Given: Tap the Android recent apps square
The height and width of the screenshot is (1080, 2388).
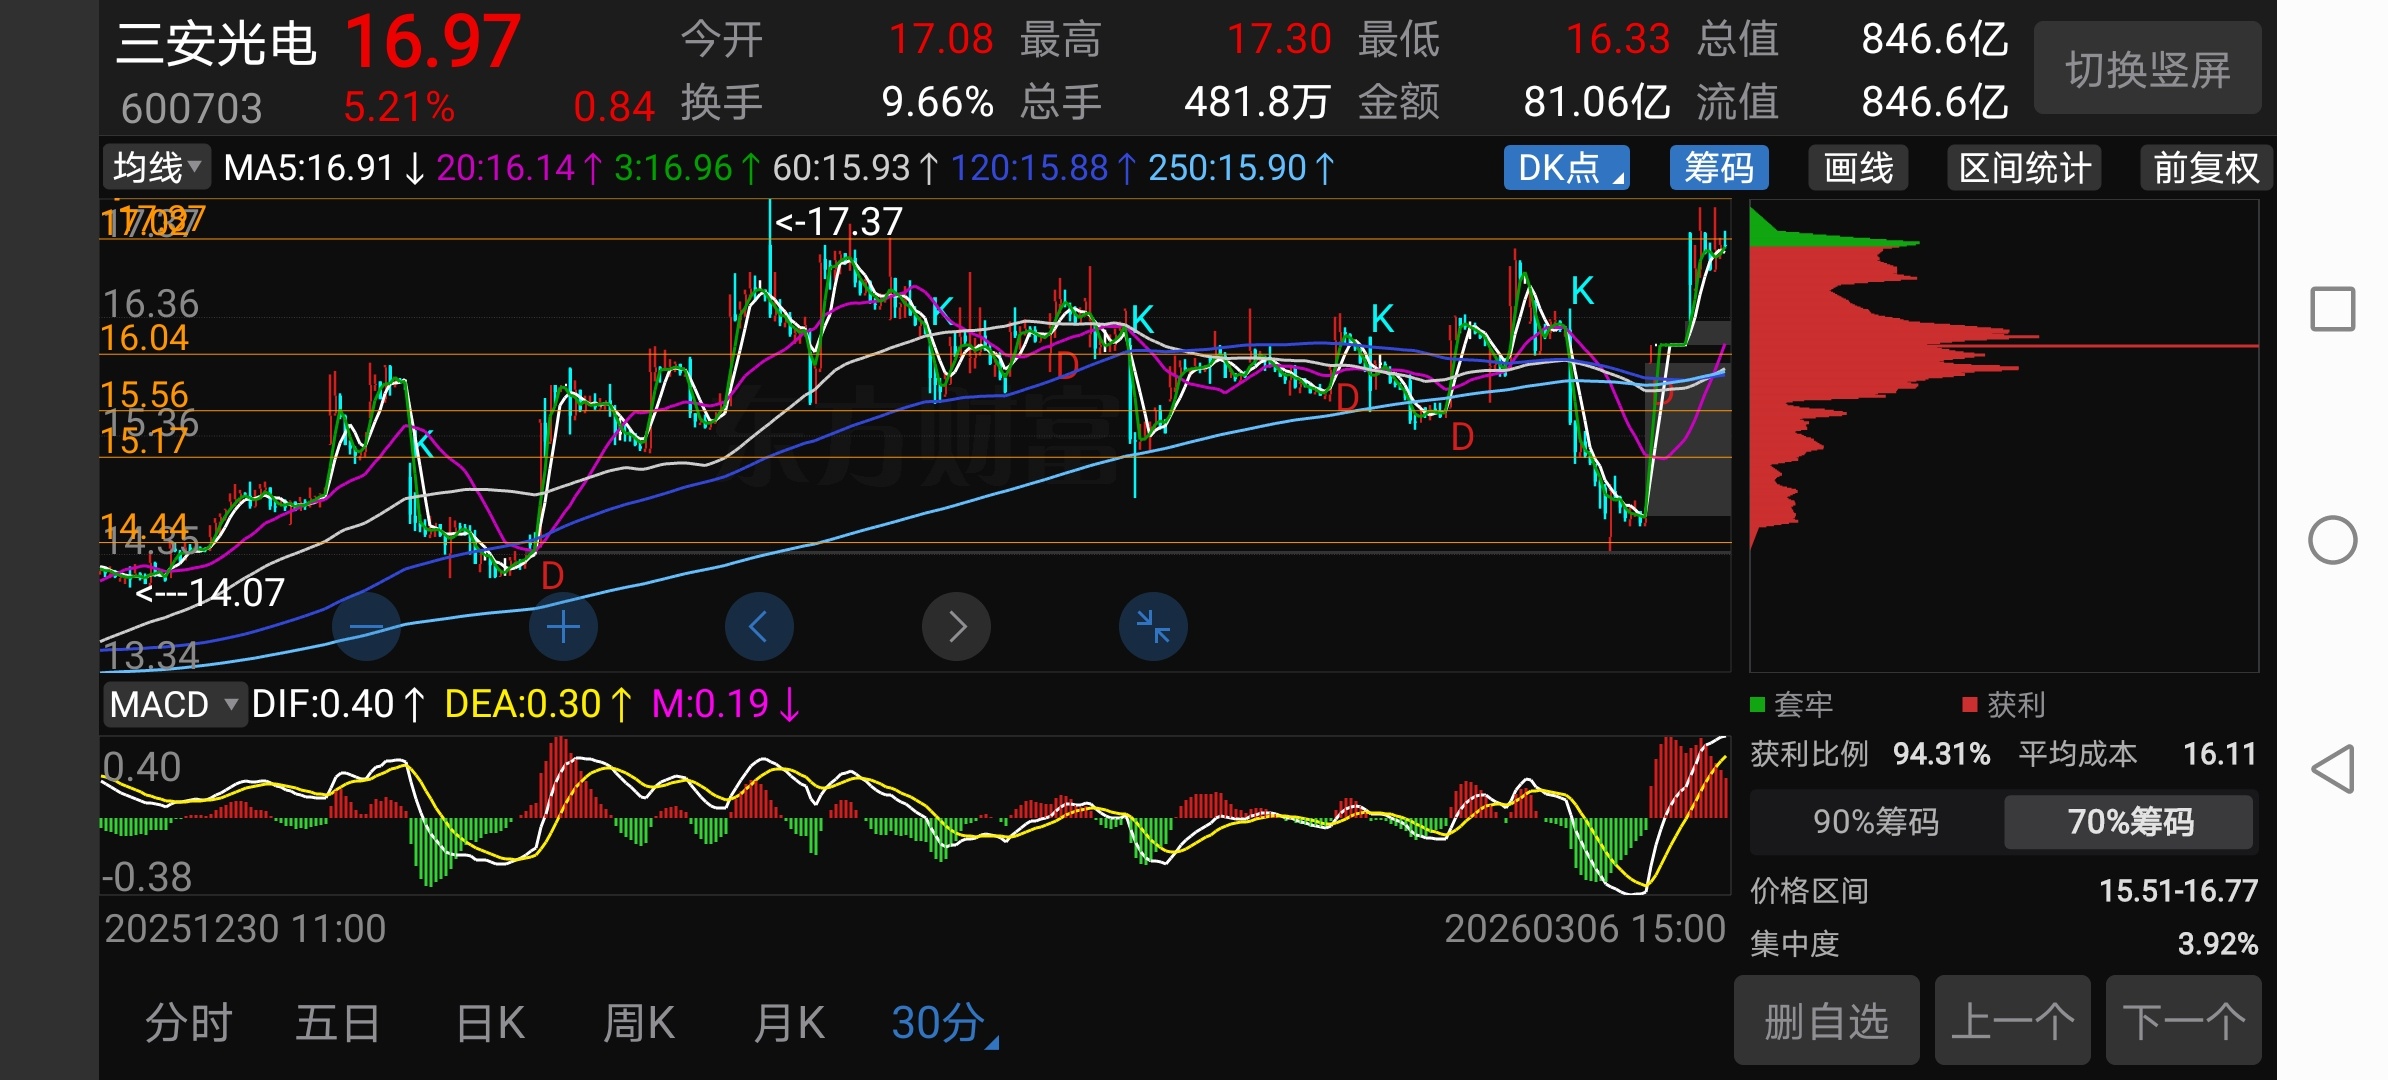Looking at the screenshot, I should pyautogui.click(x=2332, y=309).
